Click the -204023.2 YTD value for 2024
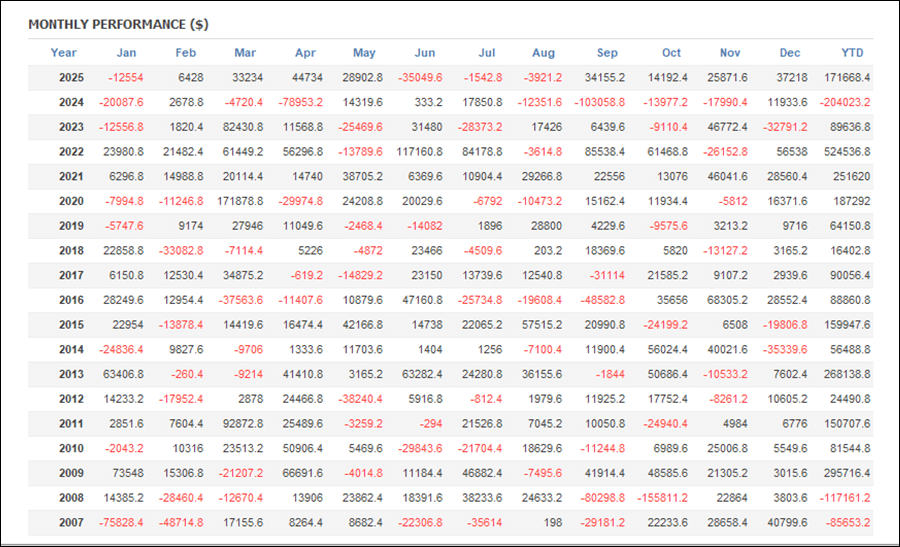This screenshot has height=547, width=900. (x=842, y=103)
